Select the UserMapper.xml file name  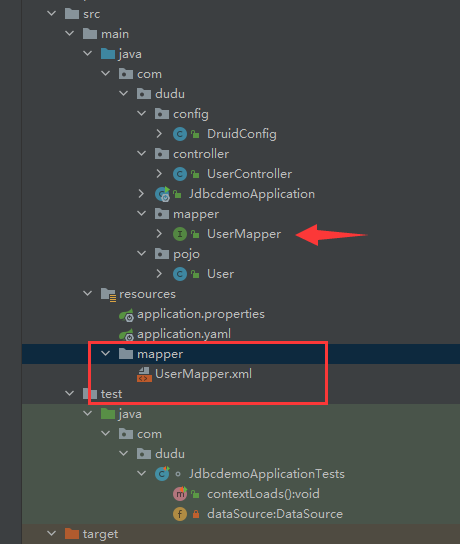(203, 374)
